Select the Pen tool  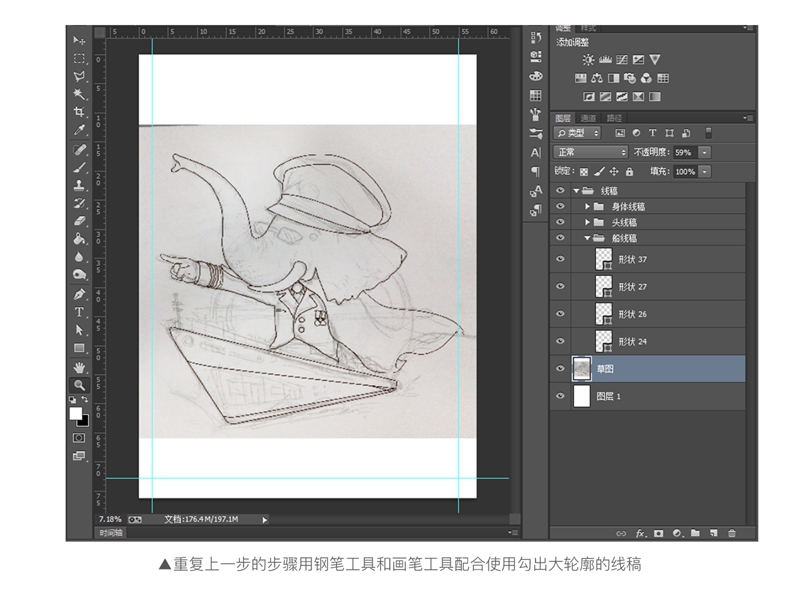[79, 294]
